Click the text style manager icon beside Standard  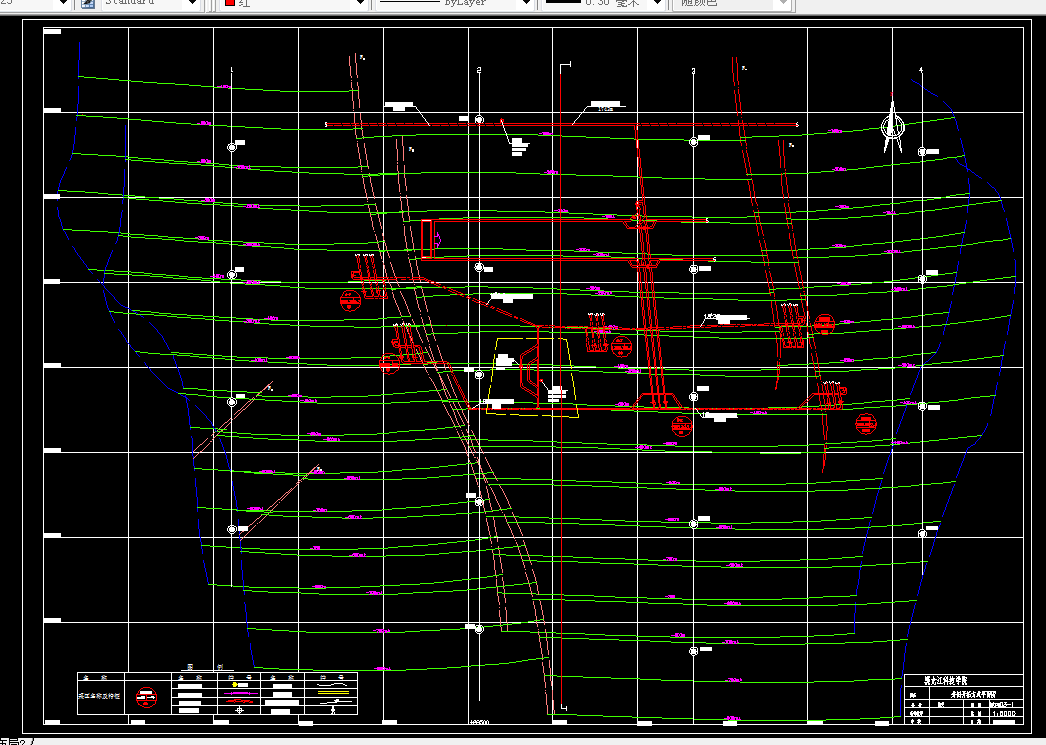click(87, 3)
